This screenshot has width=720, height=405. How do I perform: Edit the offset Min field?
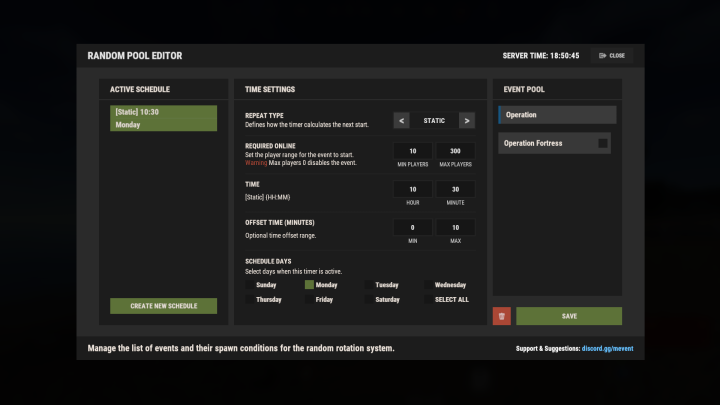(x=412, y=227)
